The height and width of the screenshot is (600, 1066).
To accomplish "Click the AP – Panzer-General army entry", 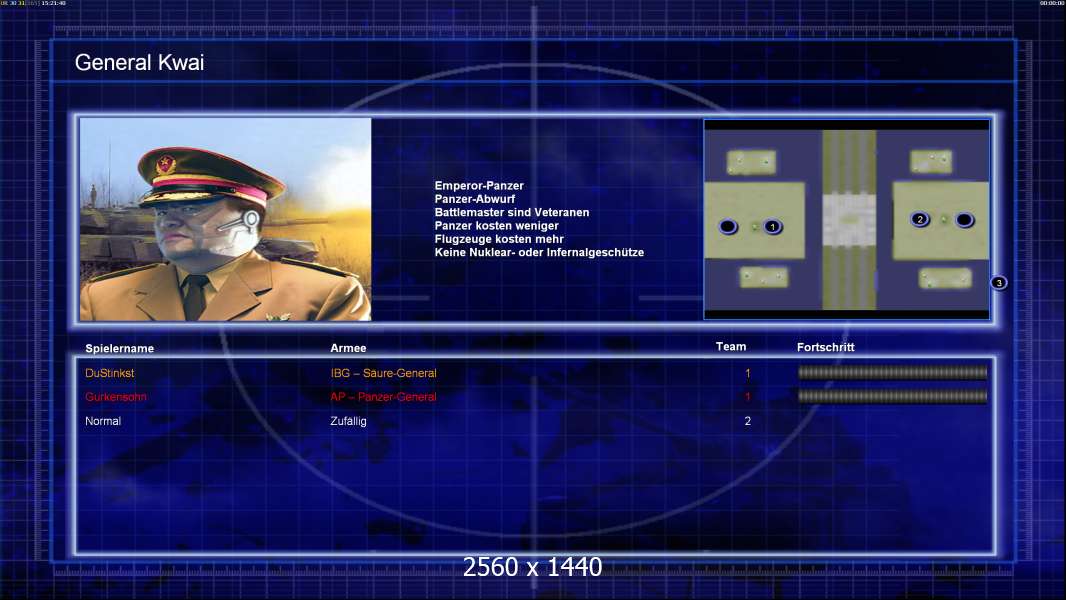I will coord(383,397).
